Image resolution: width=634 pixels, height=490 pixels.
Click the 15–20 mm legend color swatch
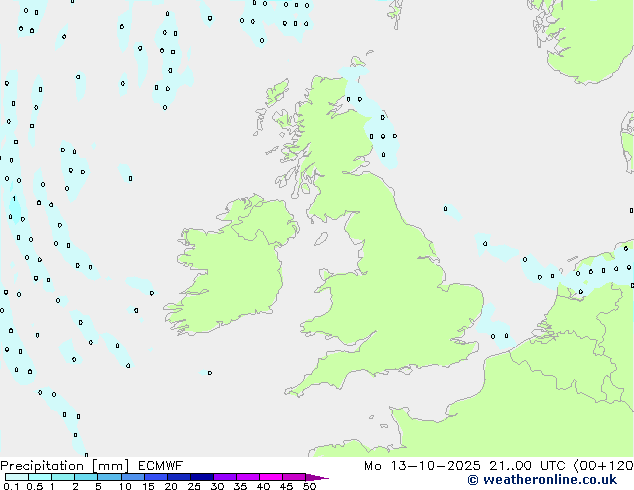click(156, 477)
